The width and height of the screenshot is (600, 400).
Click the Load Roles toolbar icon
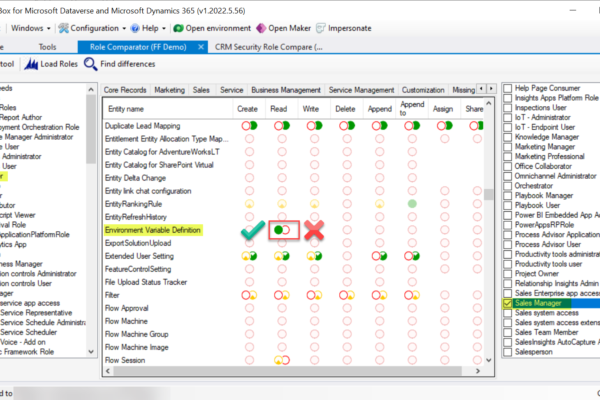click(31, 65)
